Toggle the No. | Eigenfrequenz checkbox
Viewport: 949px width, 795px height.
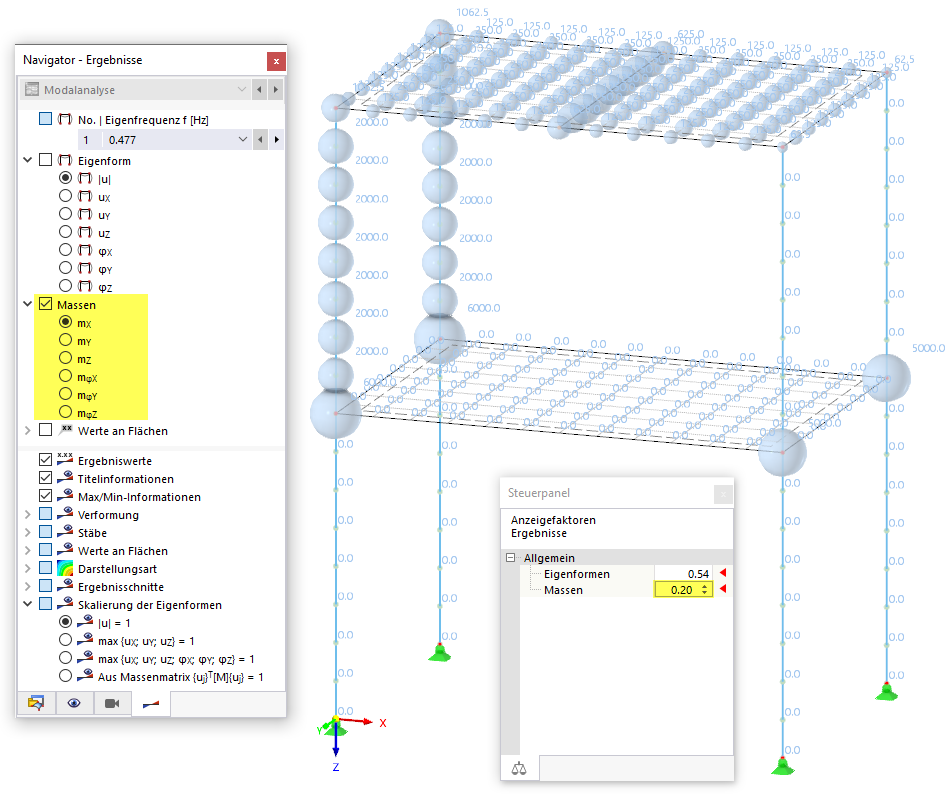45,119
